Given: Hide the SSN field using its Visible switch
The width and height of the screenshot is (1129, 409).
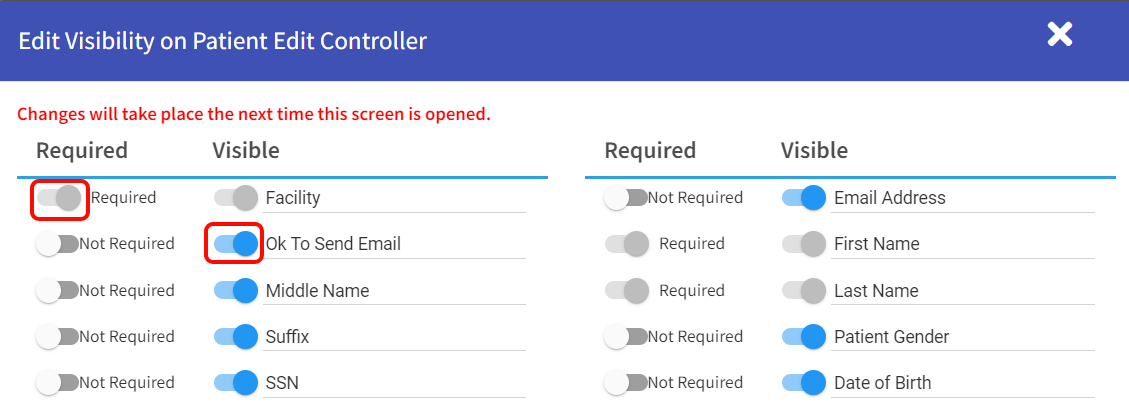Looking at the screenshot, I should 236,383.
